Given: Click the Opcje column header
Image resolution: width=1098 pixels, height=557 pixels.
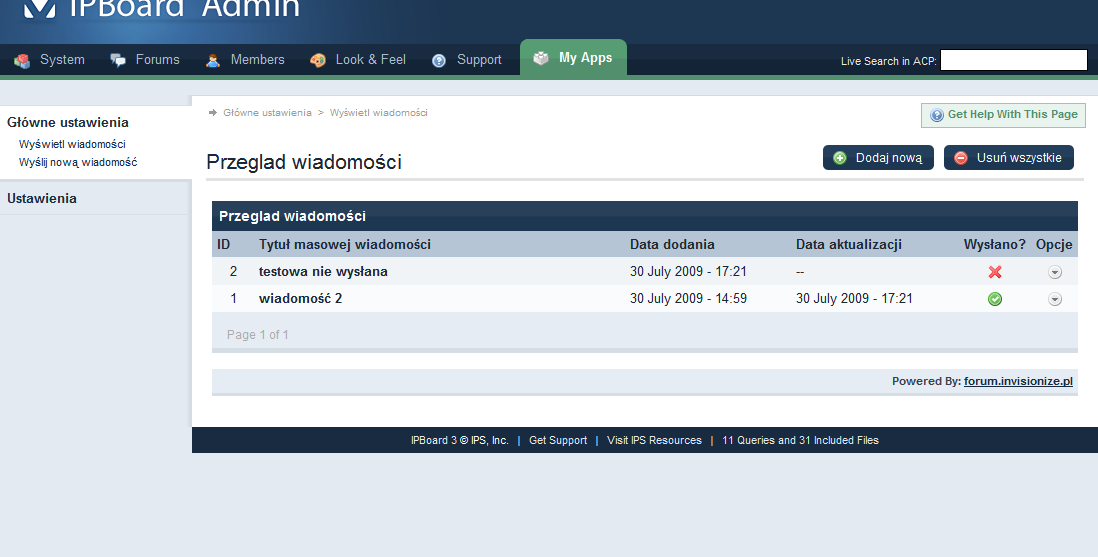Looking at the screenshot, I should click(x=1054, y=245).
